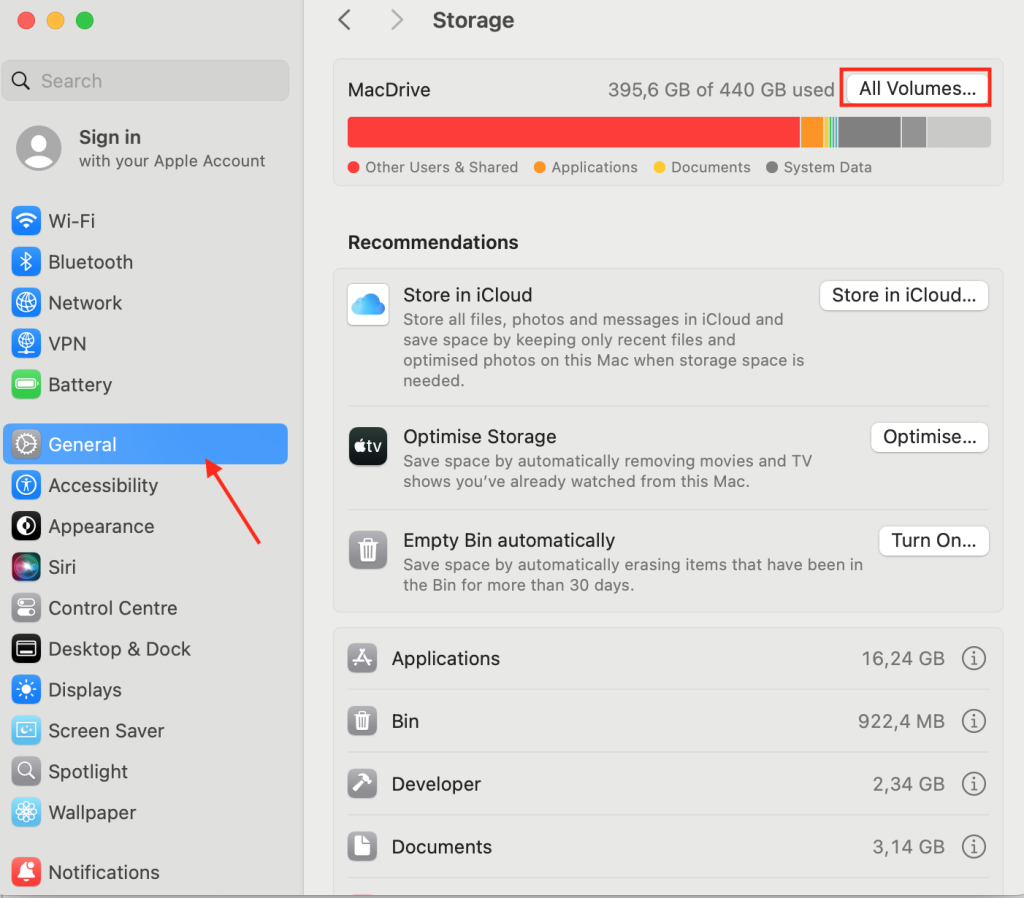This screenshot has height=898, width=1024.
Task: Click the Optimise… button
Action: 929,437
